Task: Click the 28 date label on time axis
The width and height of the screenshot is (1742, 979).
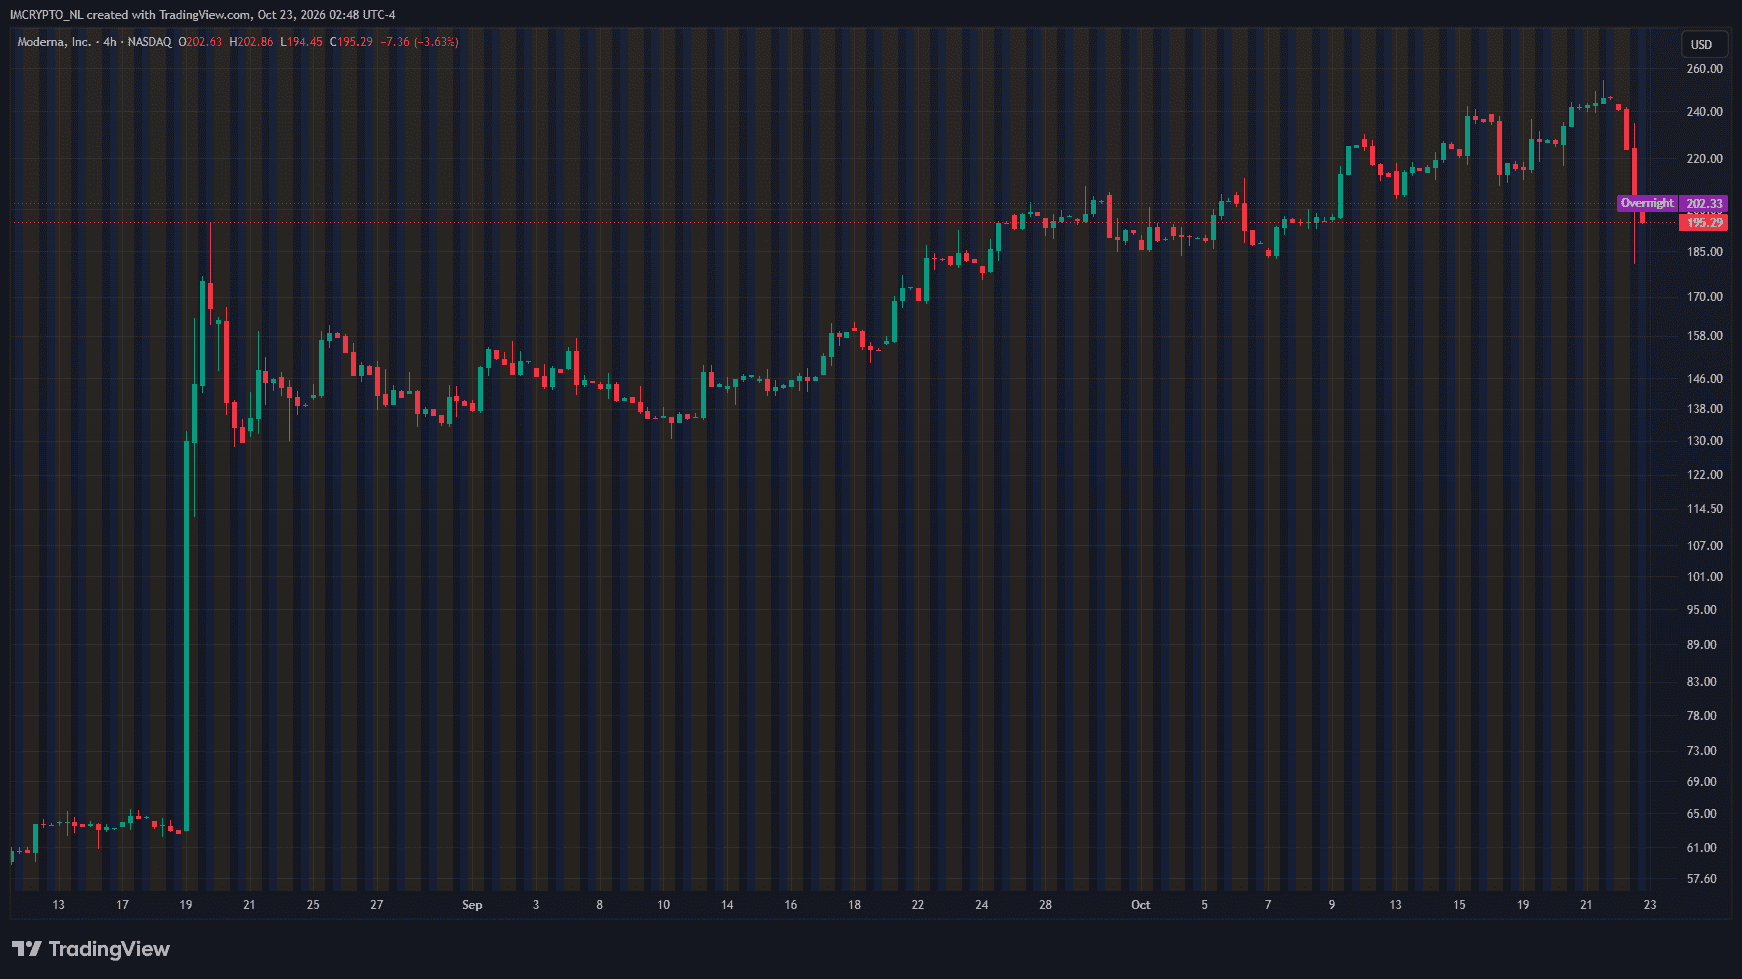Action: pyautogui.click(x=1045, y=905)
